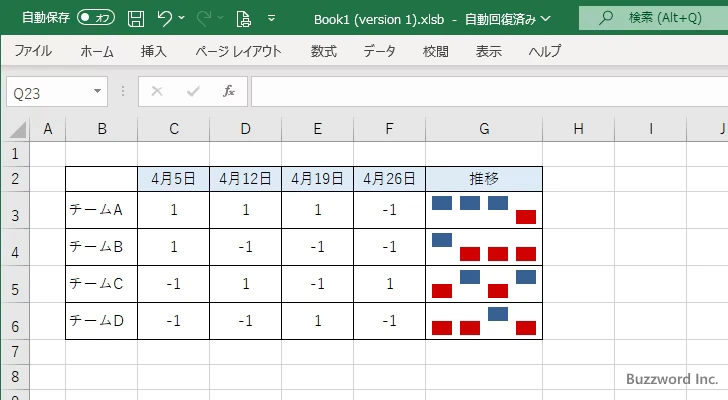Click the 4月26日 header cell
Screen dimensions: 728x400
click(390, 179)
